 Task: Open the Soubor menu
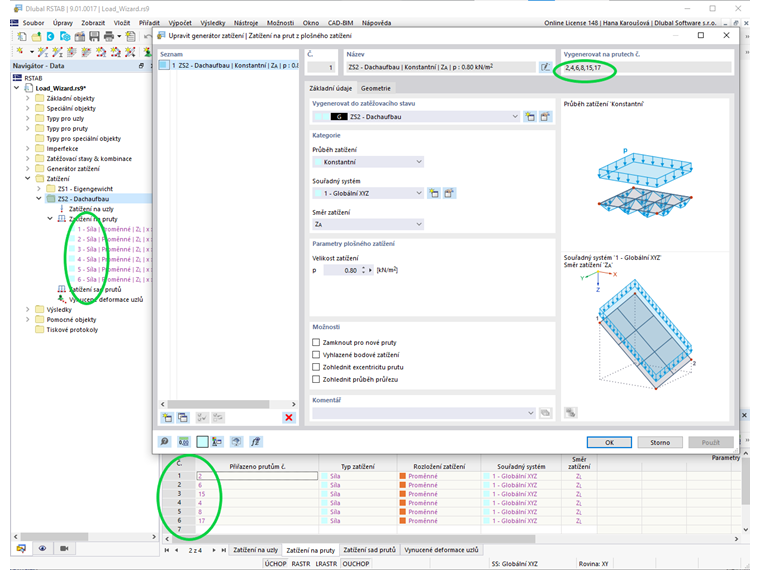[33, 23]
